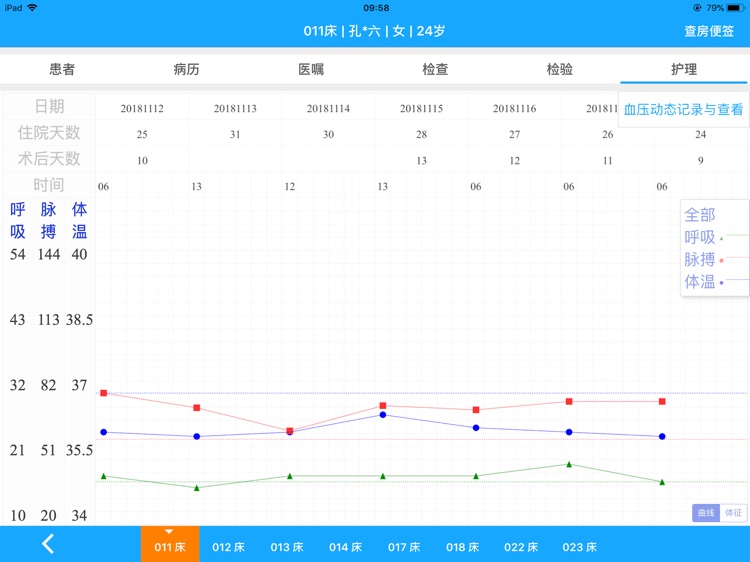This screenshot has height=562, width=750.
Task: Select bed 014 床
Action: click(x=345, y=547)
